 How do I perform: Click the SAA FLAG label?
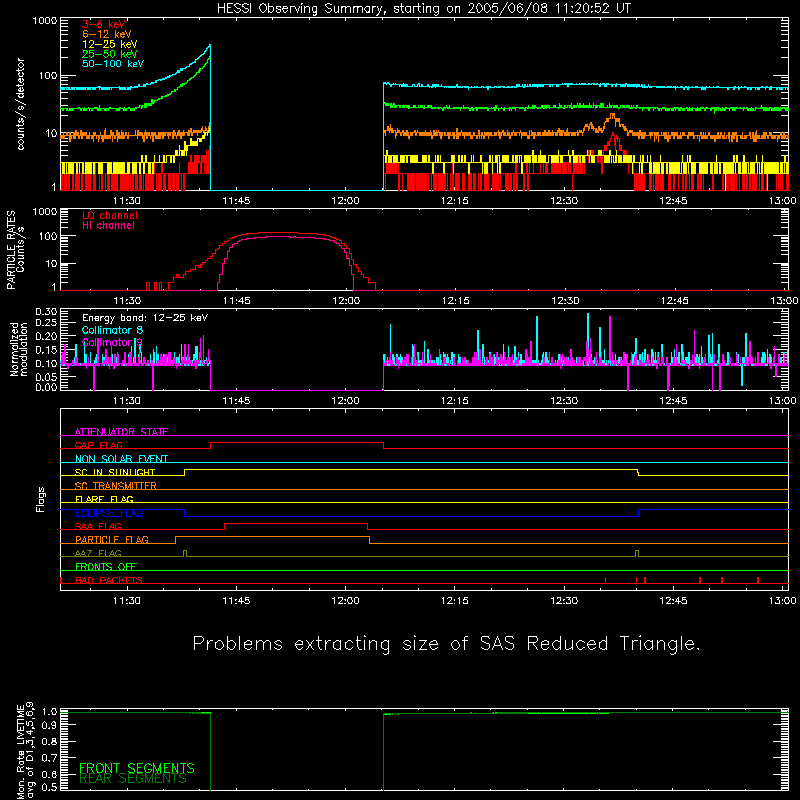[x=98, y=526]
